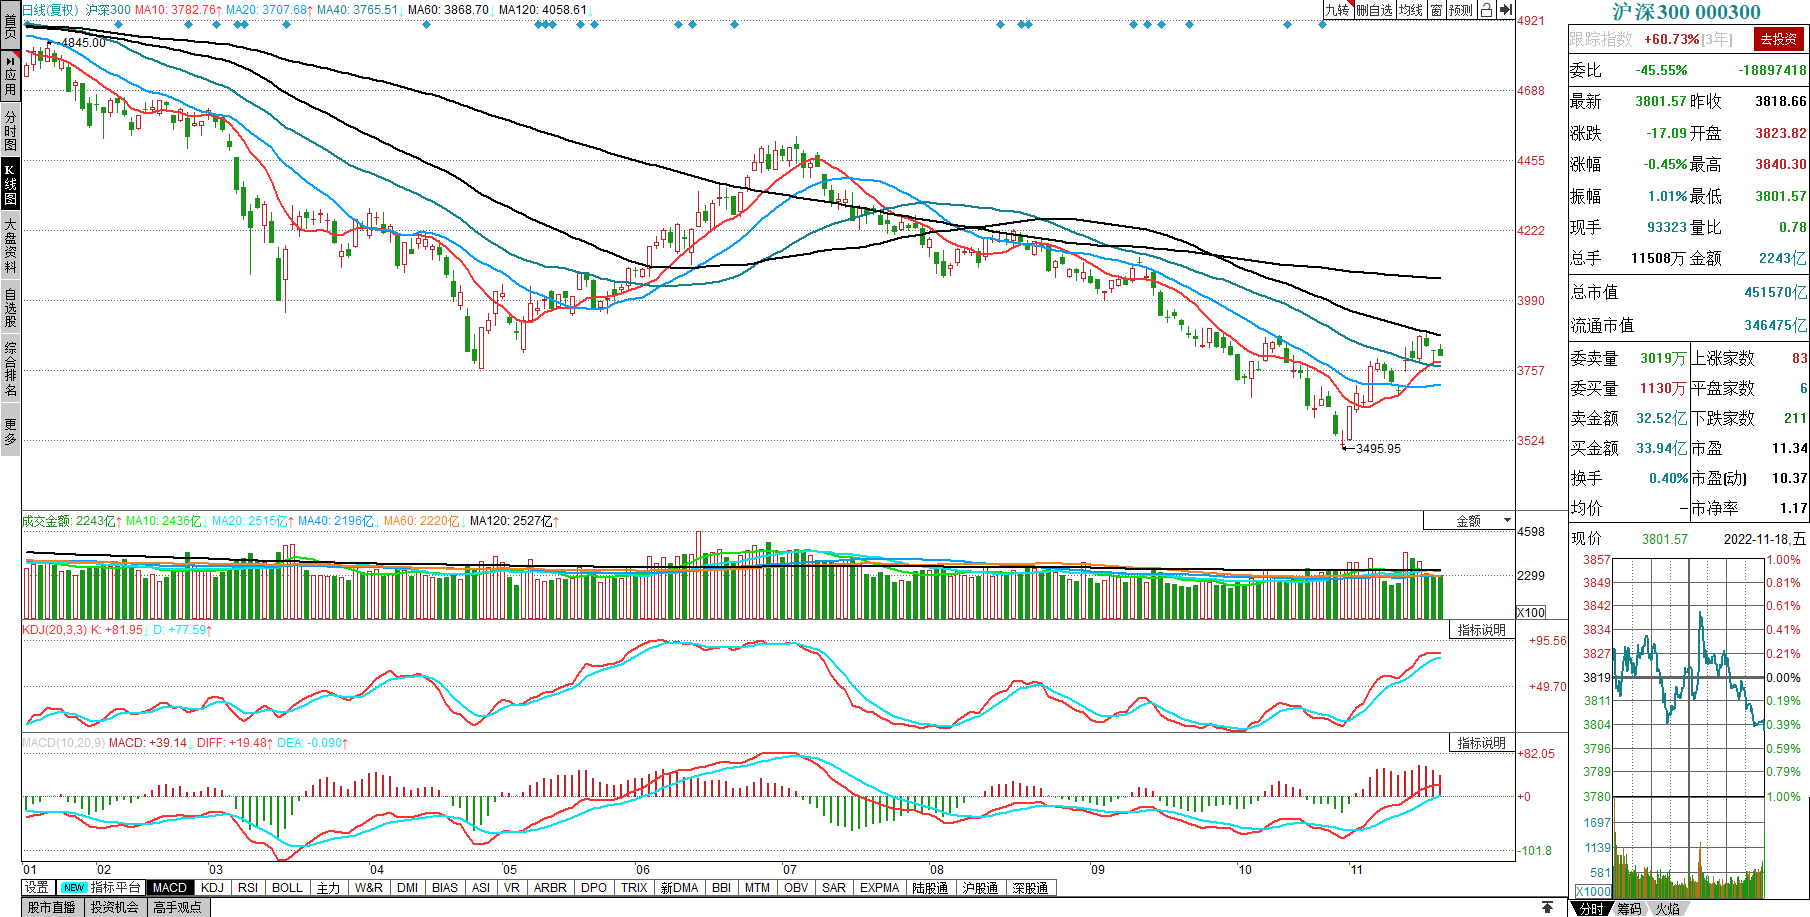Switch to the 筹码 tab at bottom right

pos(1629,908)
